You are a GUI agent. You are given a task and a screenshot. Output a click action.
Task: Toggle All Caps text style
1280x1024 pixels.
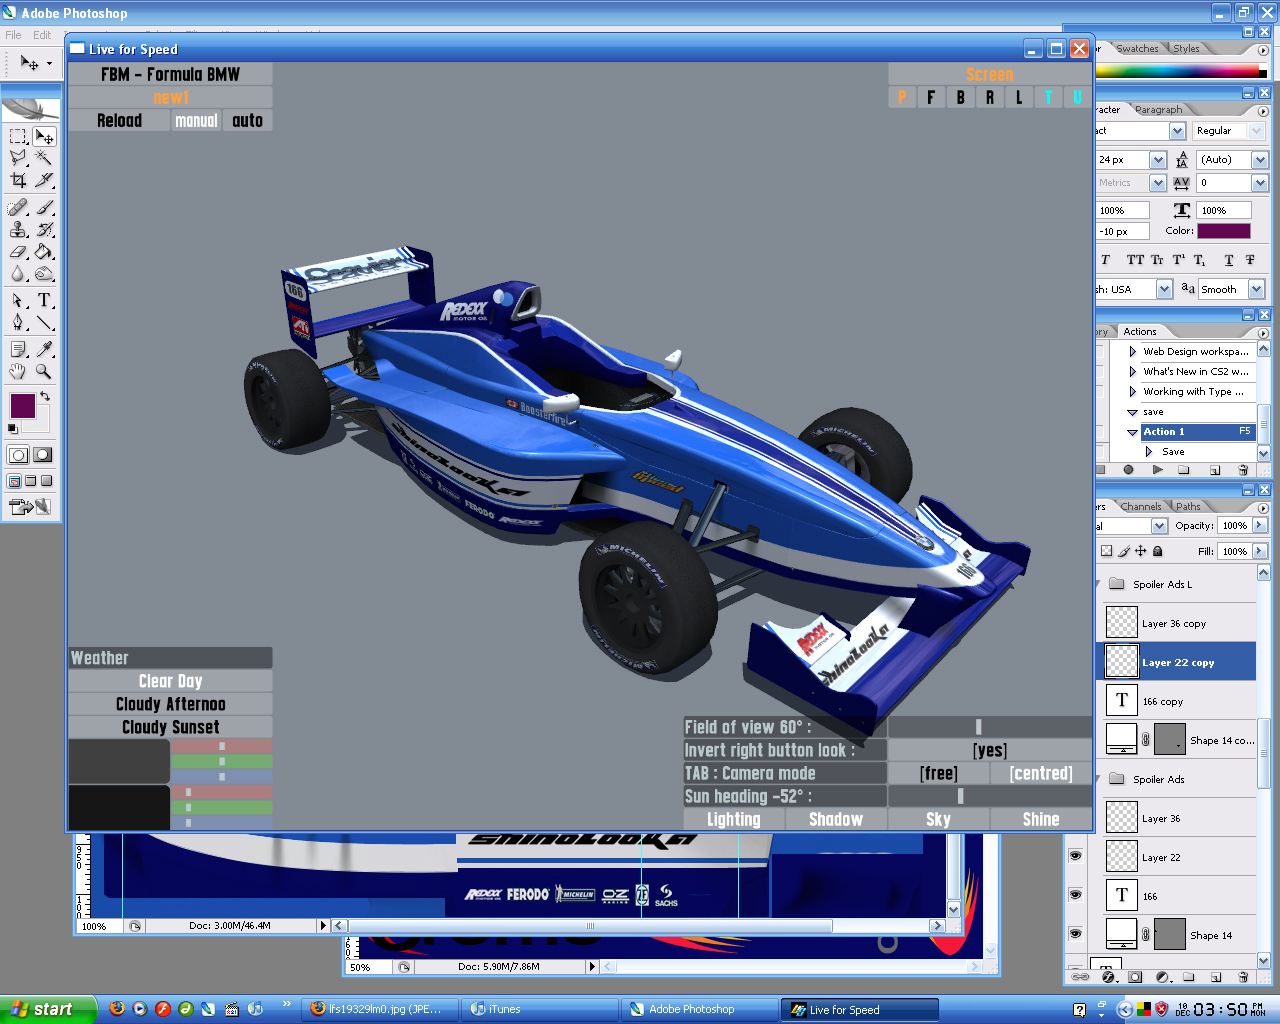pos(1135,260)
